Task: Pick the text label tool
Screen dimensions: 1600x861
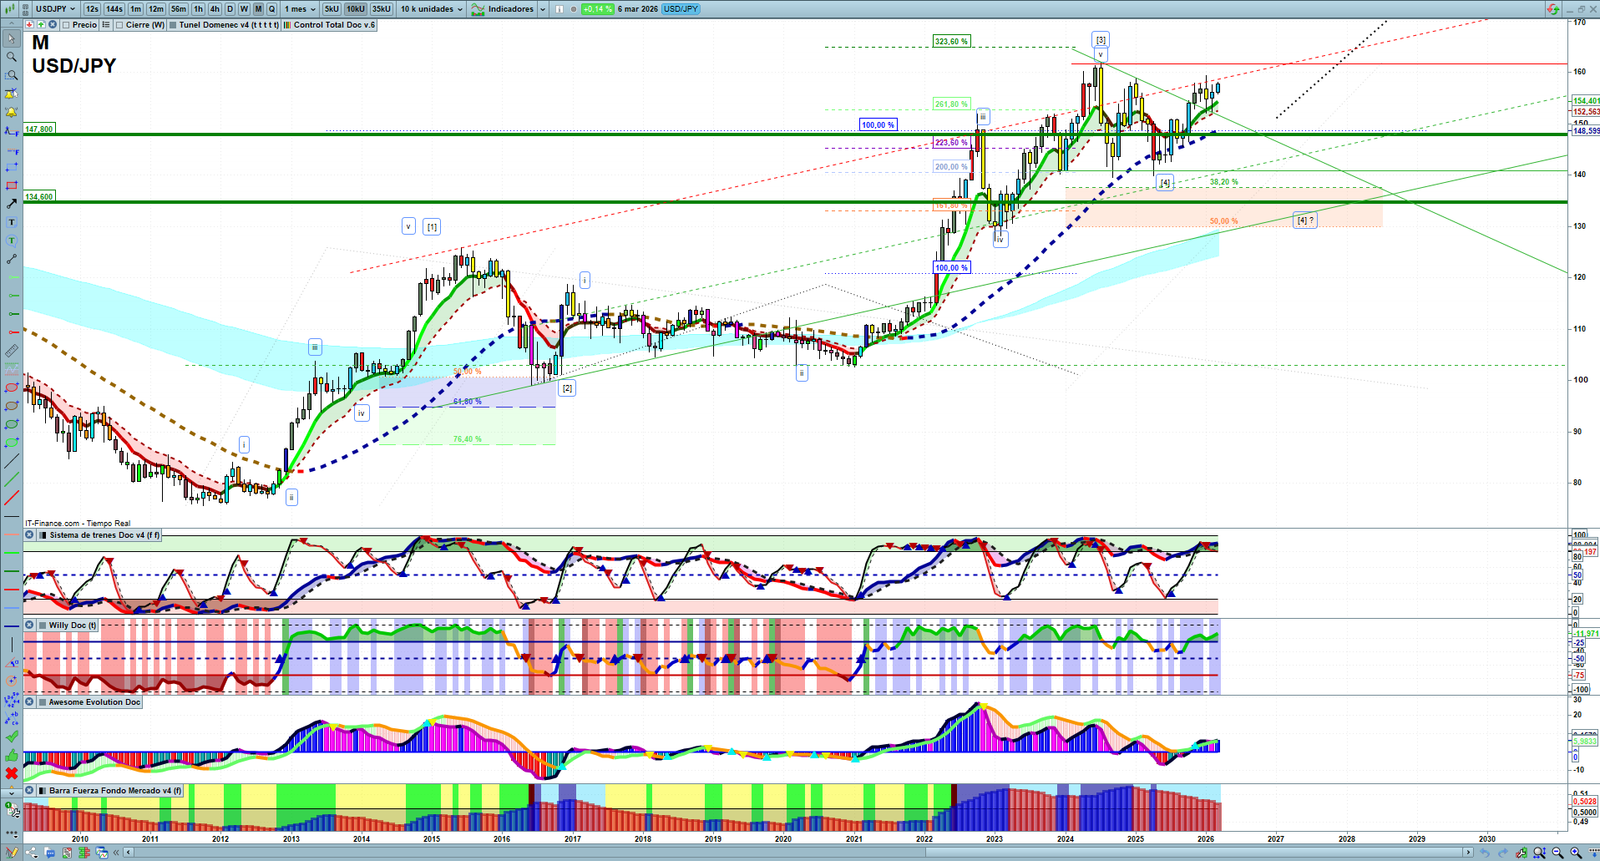Action: coord(12,222)
